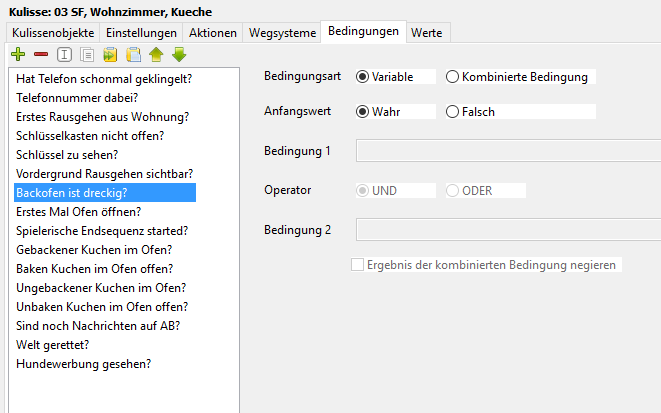Select the Variable radio button

click(362, 77)
